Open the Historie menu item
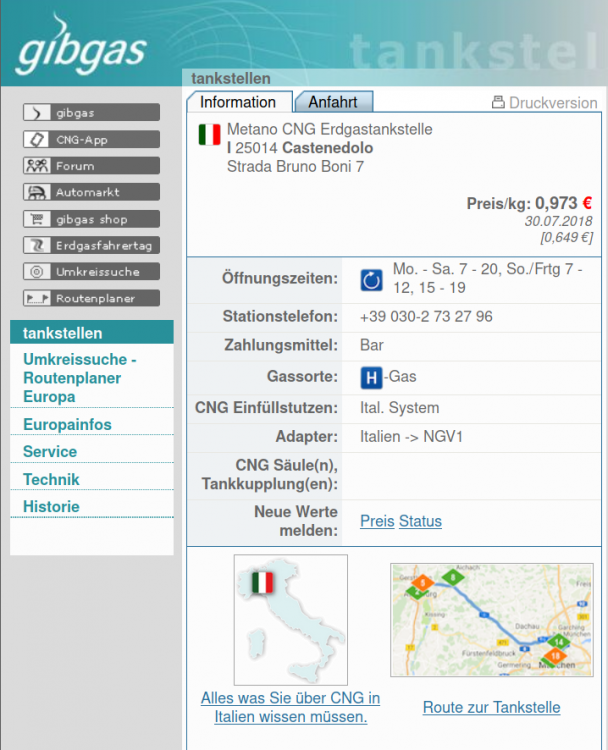This screenshot has height=750, width=608. (x=51, y=507)
